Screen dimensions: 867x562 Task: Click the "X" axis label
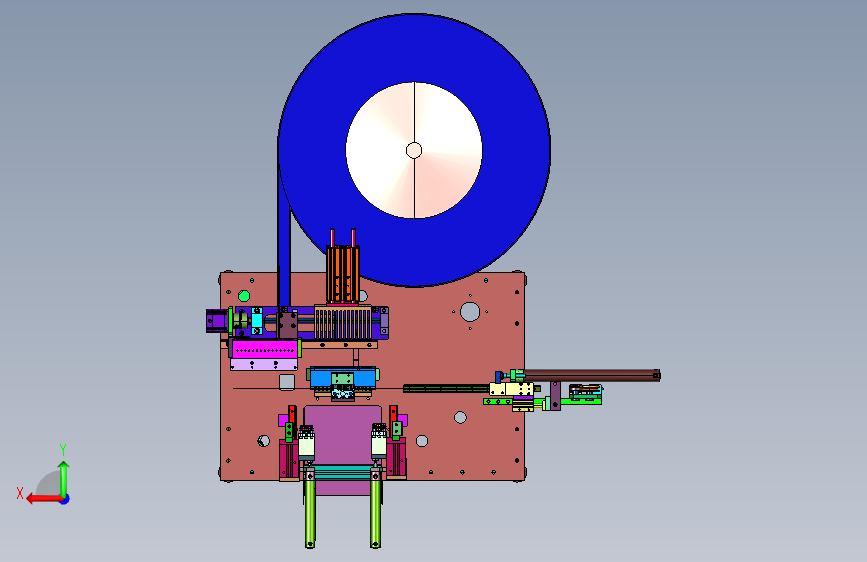20,493
